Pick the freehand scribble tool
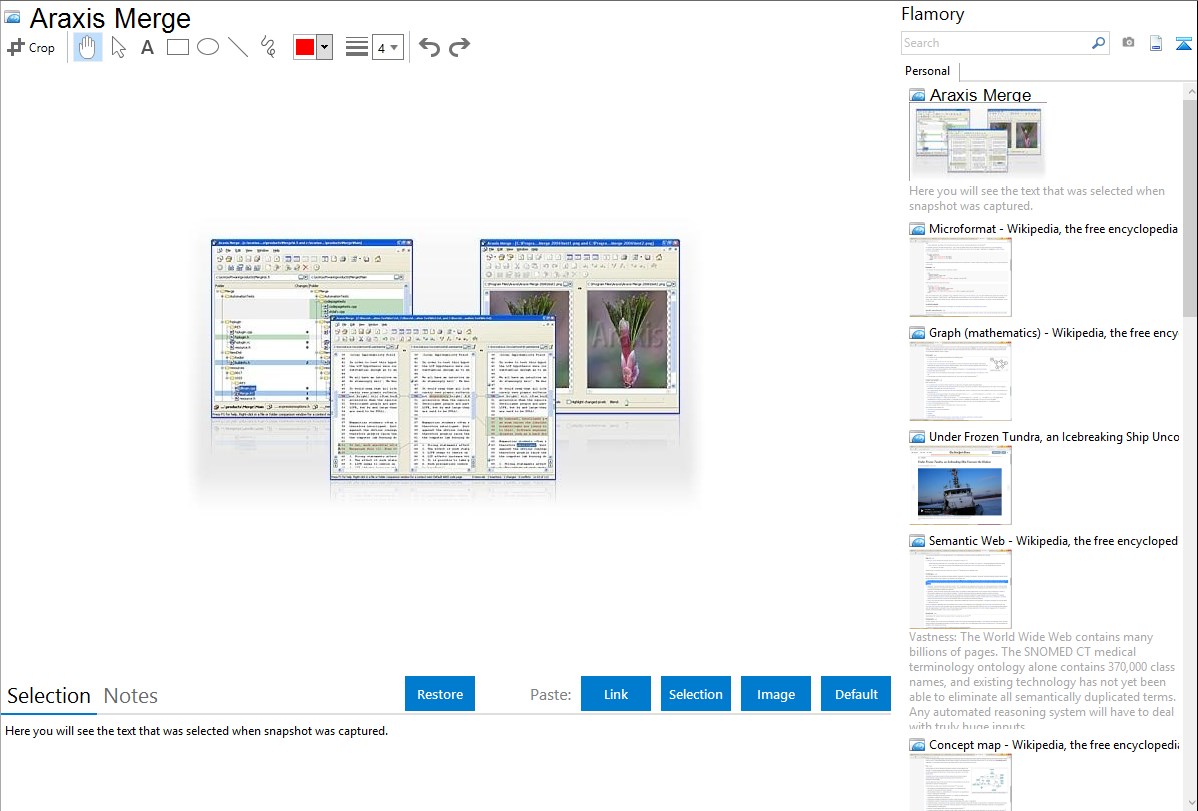Viewport: 1198px width, 811px height. [268, 47]
